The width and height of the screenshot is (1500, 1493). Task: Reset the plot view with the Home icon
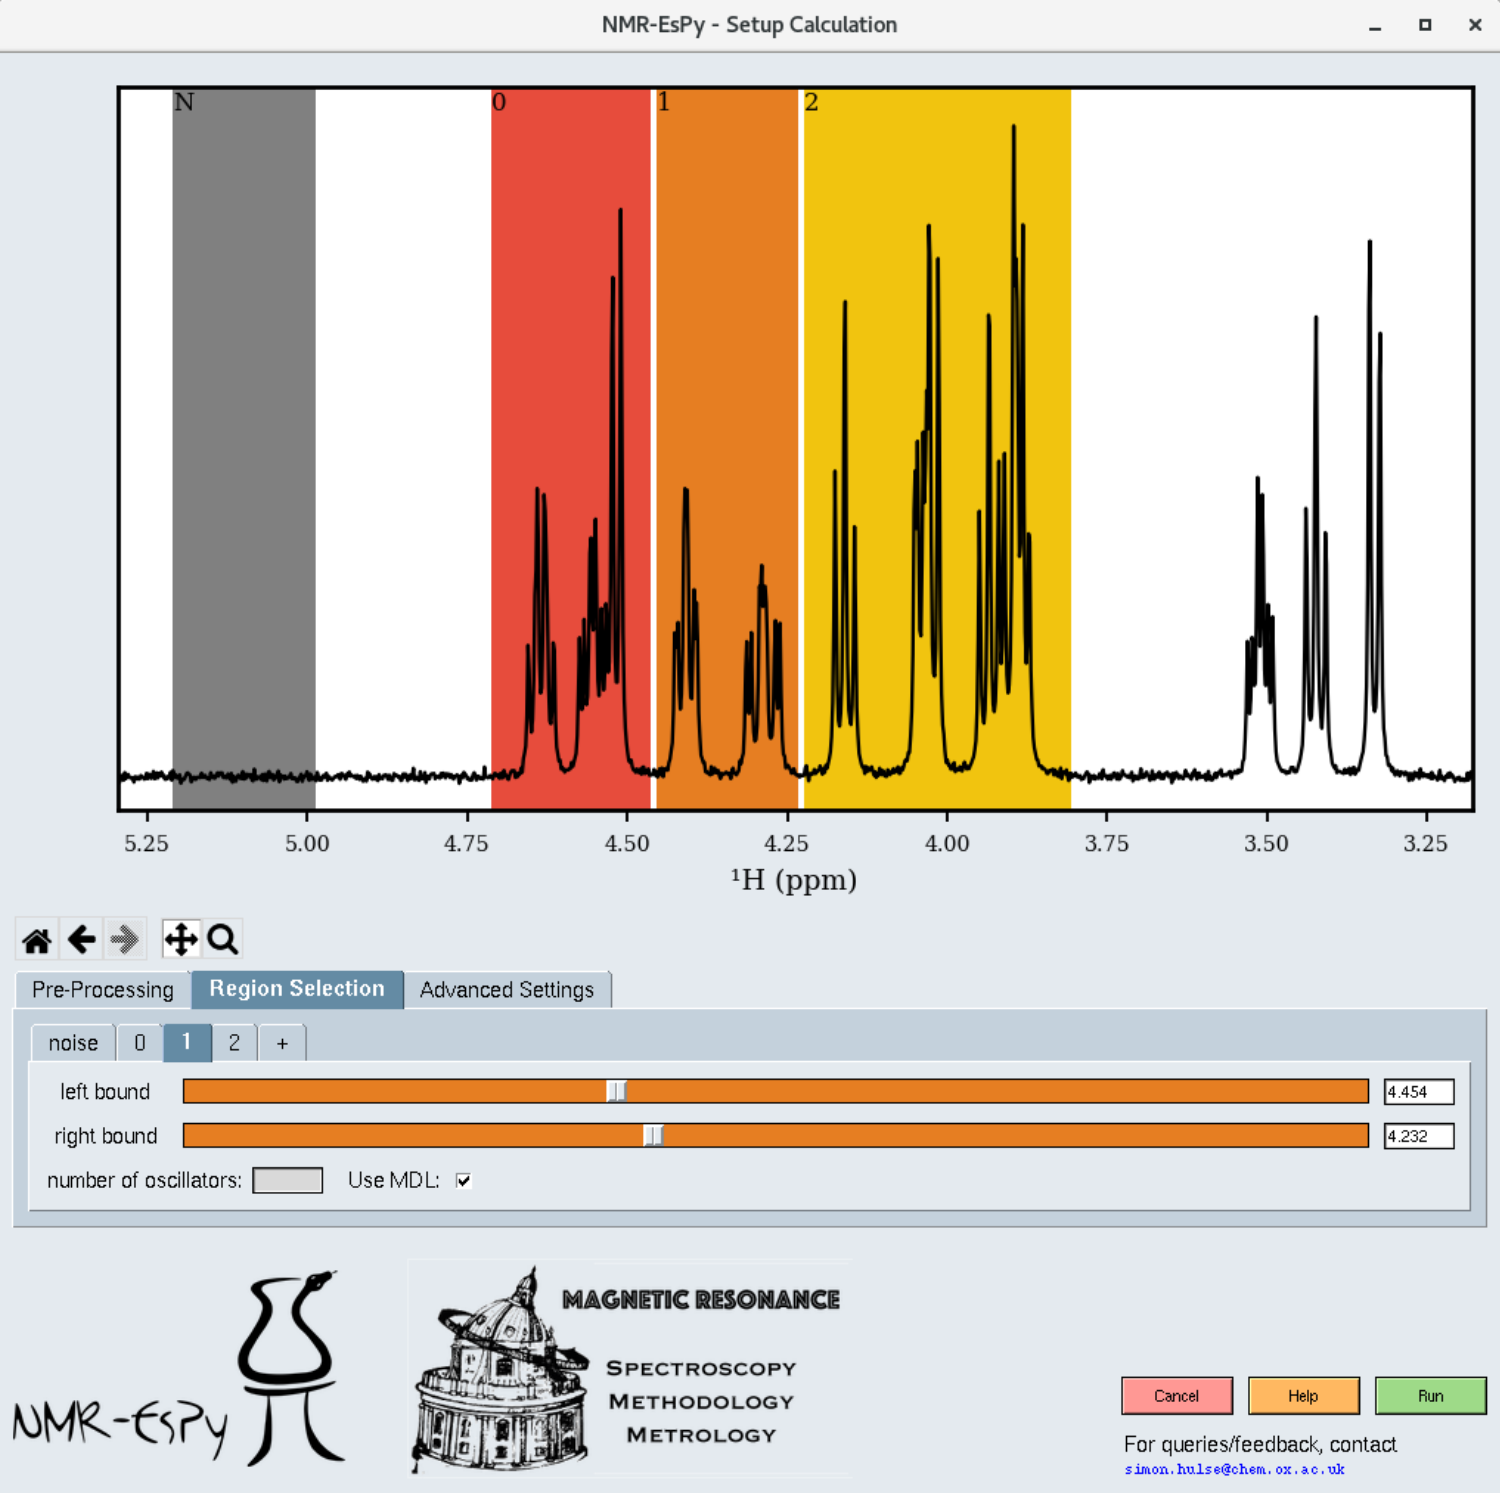coord(37,939)
